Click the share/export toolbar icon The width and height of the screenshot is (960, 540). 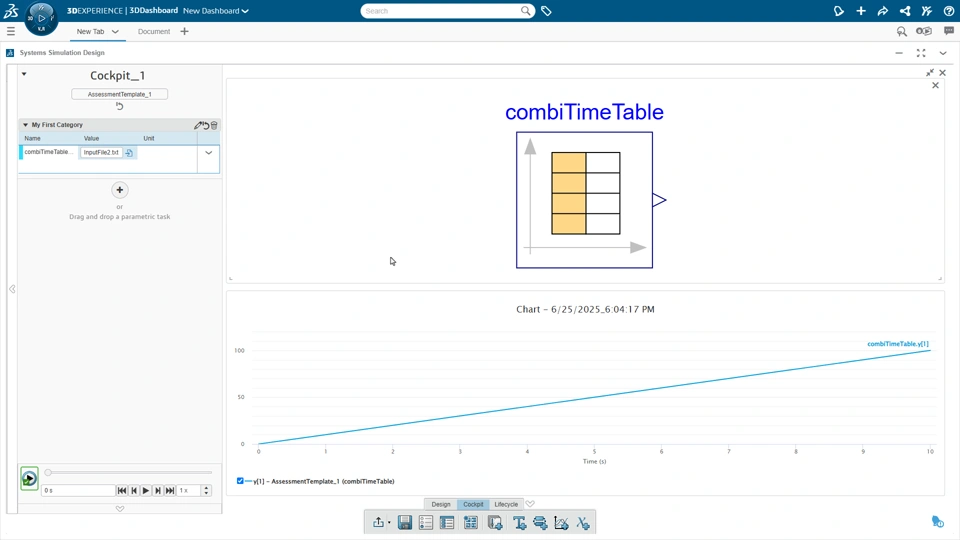[378, 522]
